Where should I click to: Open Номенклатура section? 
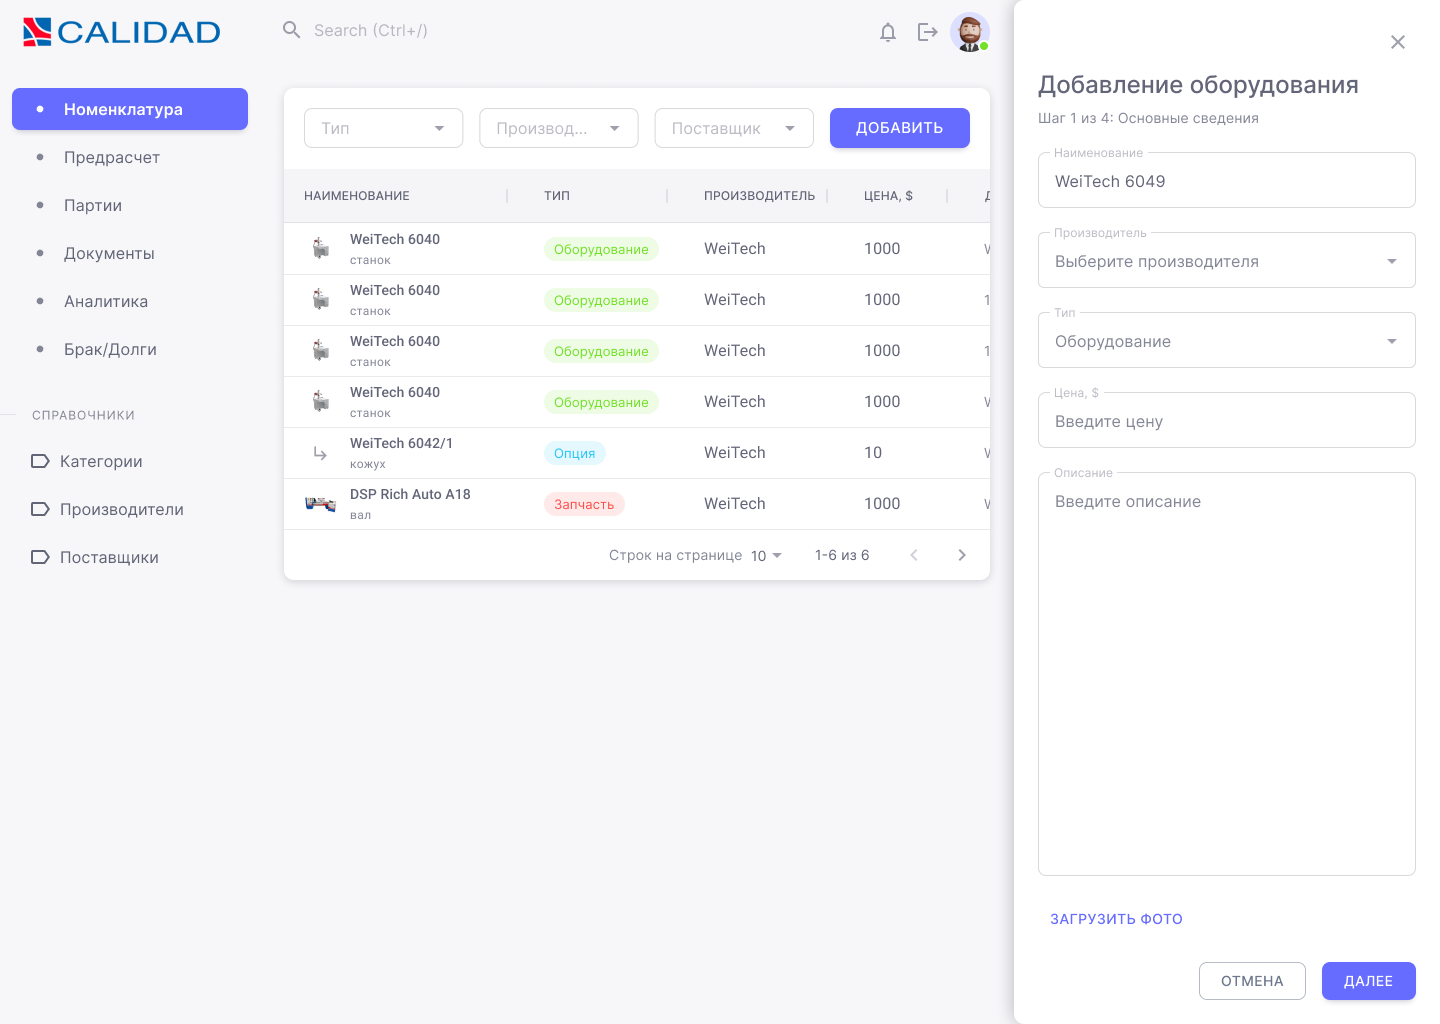point(130,109)
